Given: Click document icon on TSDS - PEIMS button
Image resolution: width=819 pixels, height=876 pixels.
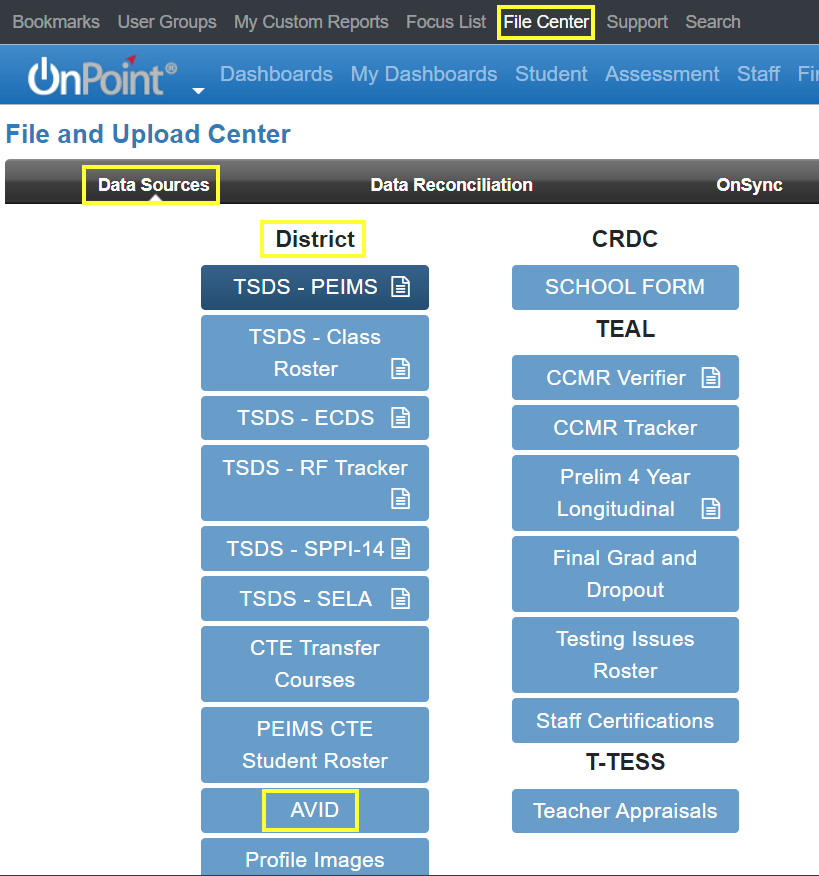Looking at the screenshot, I should (401, 287).
